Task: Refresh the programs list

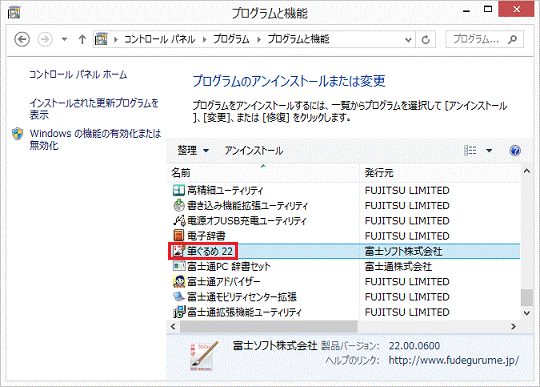Action: [426, 40]
